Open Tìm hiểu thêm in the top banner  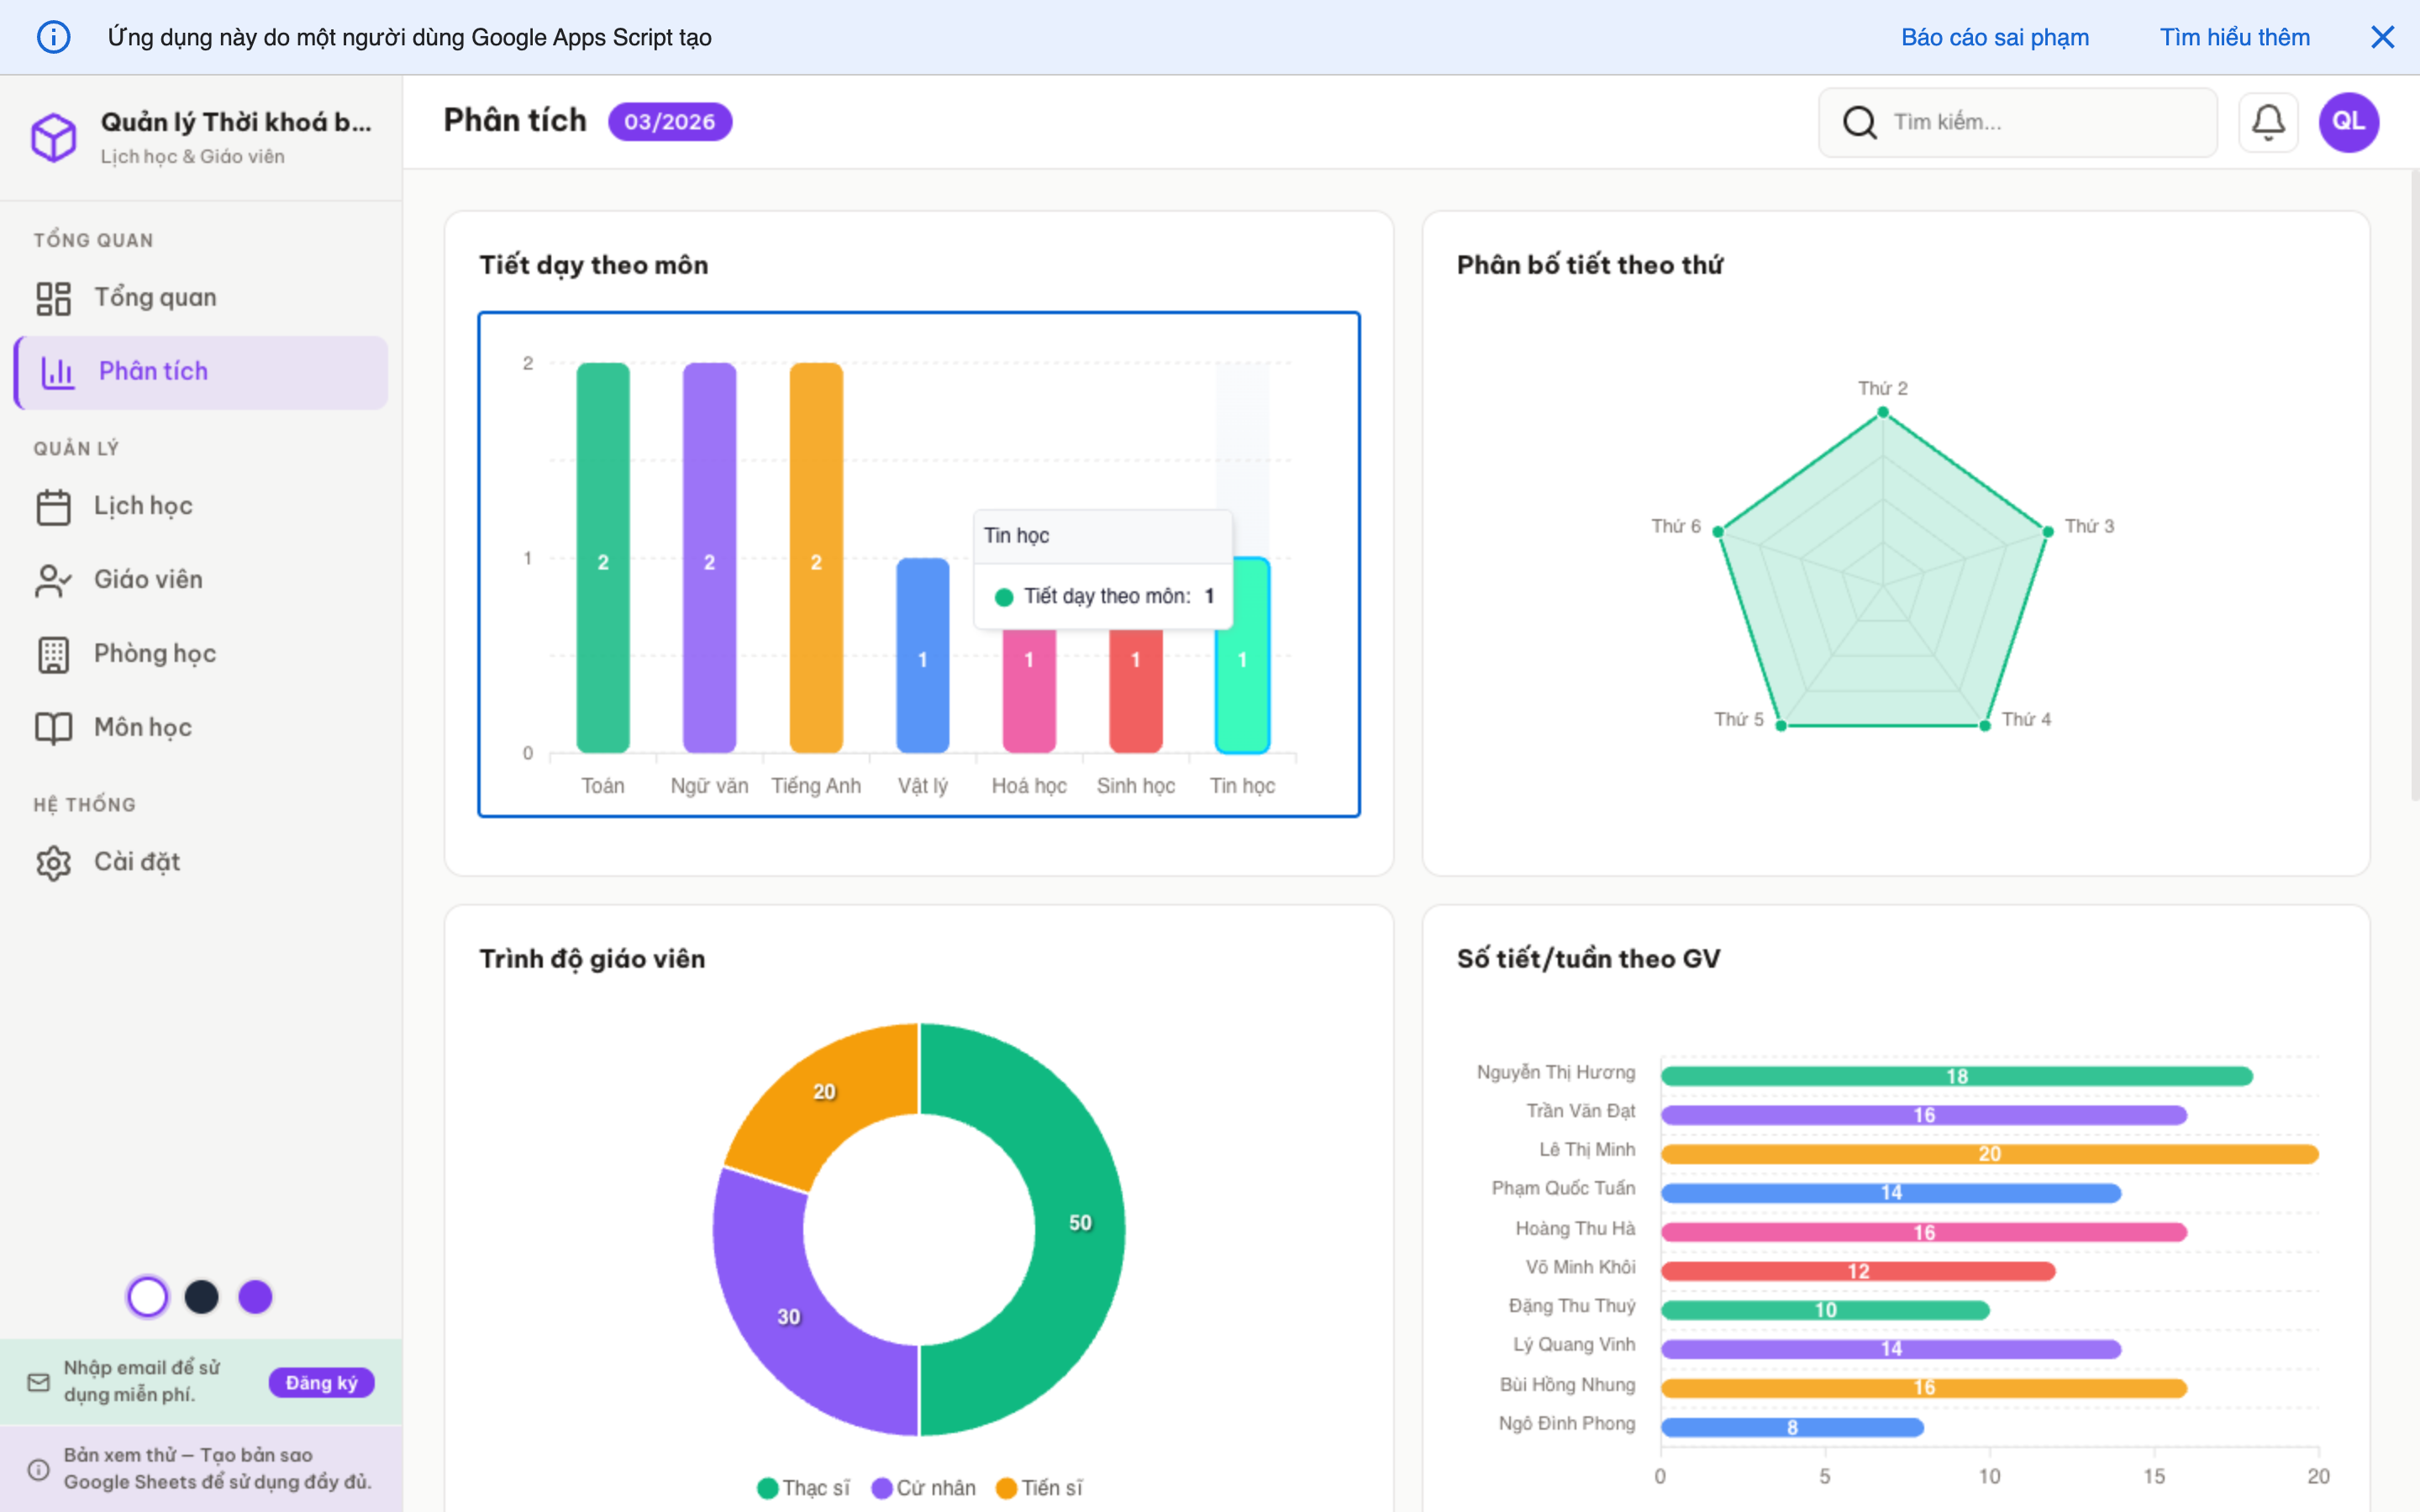(2234, 37)
